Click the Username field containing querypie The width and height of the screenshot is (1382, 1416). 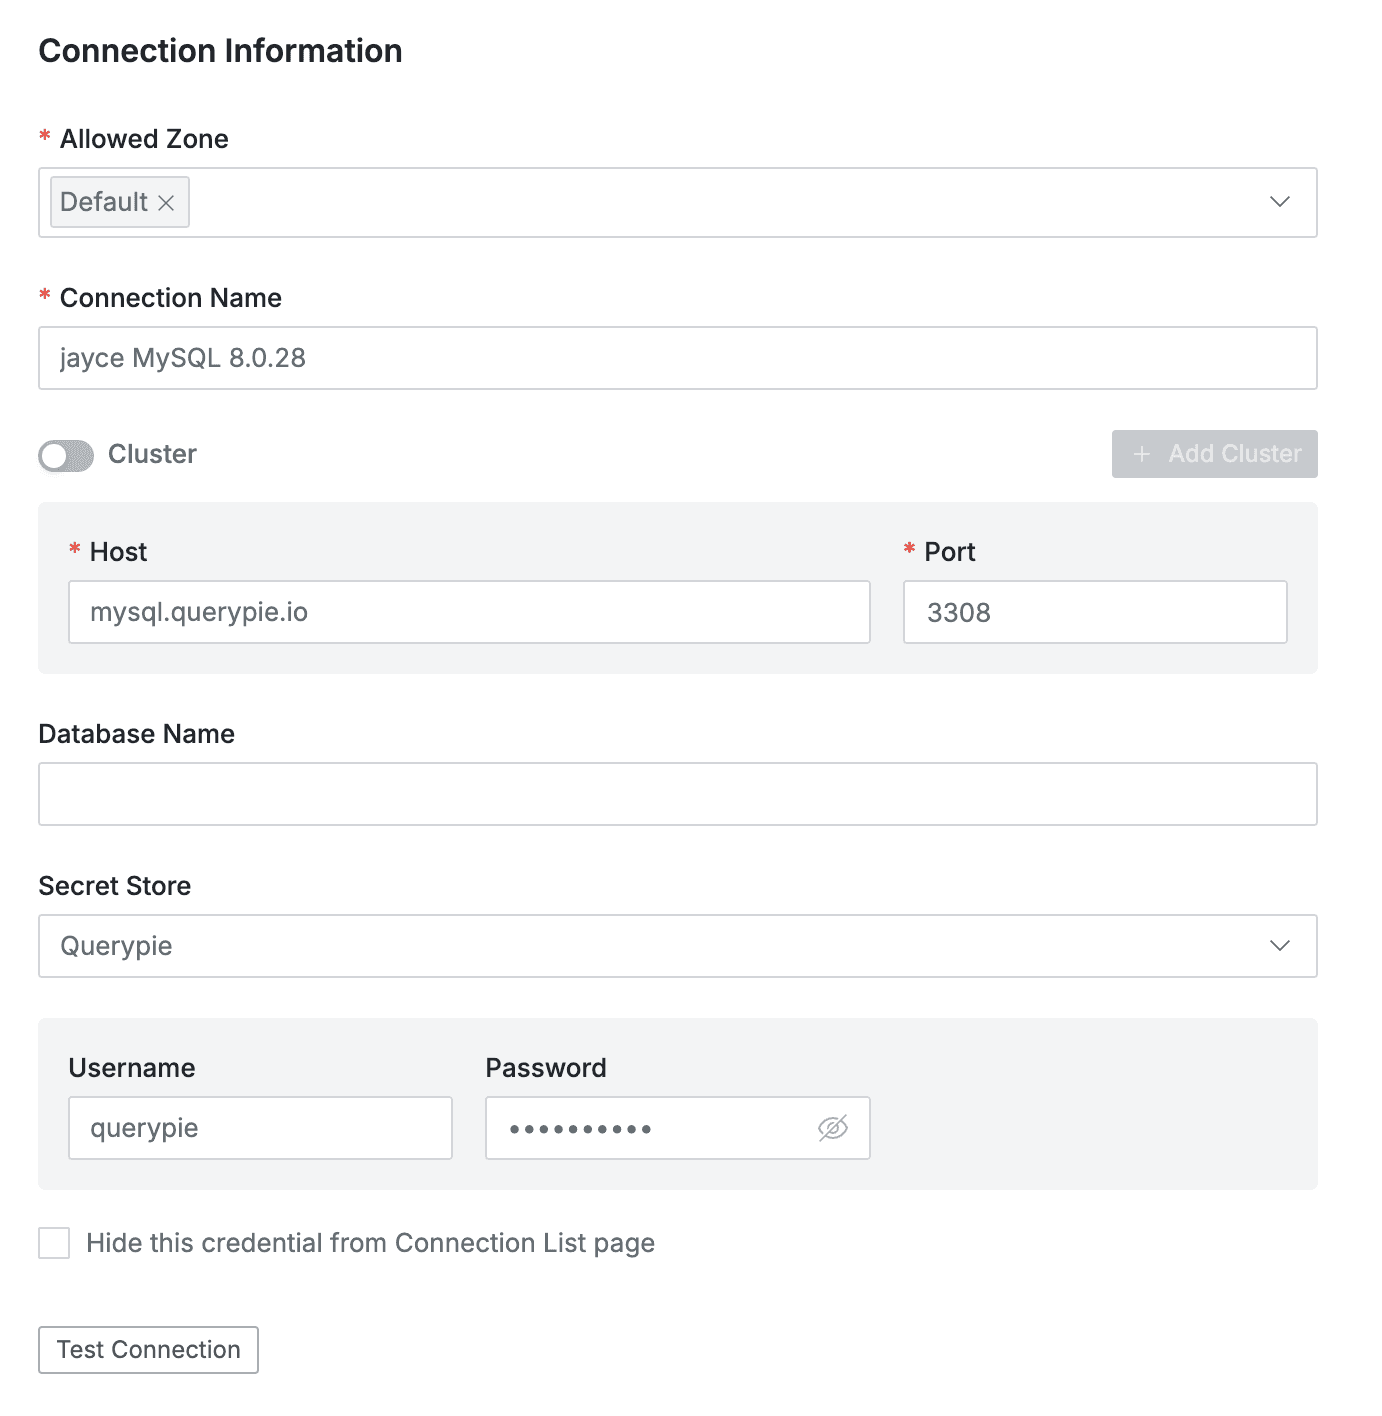tap(260, 1127)
